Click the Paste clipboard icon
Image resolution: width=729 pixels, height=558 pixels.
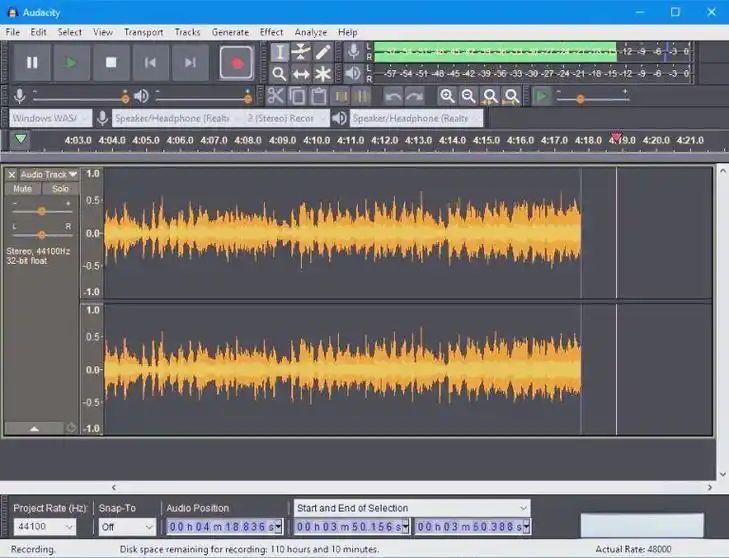pos(318,96)
